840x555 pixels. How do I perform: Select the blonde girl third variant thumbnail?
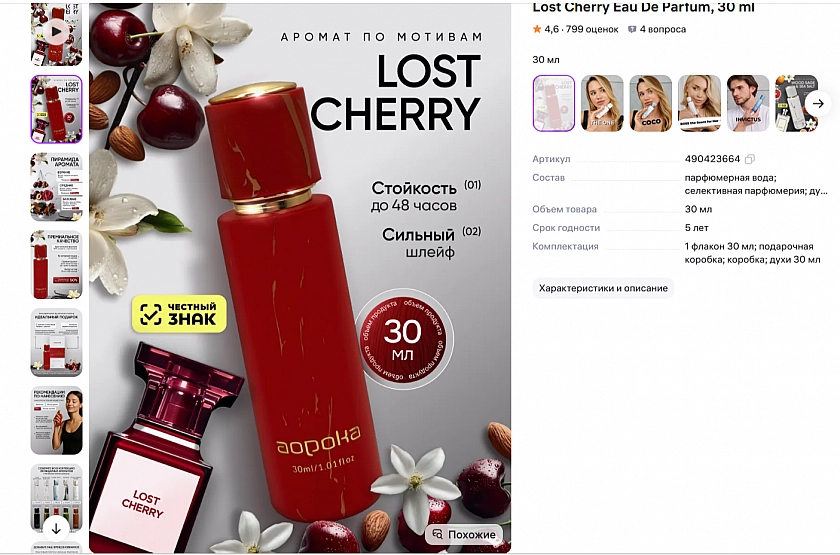click(699, 103)
